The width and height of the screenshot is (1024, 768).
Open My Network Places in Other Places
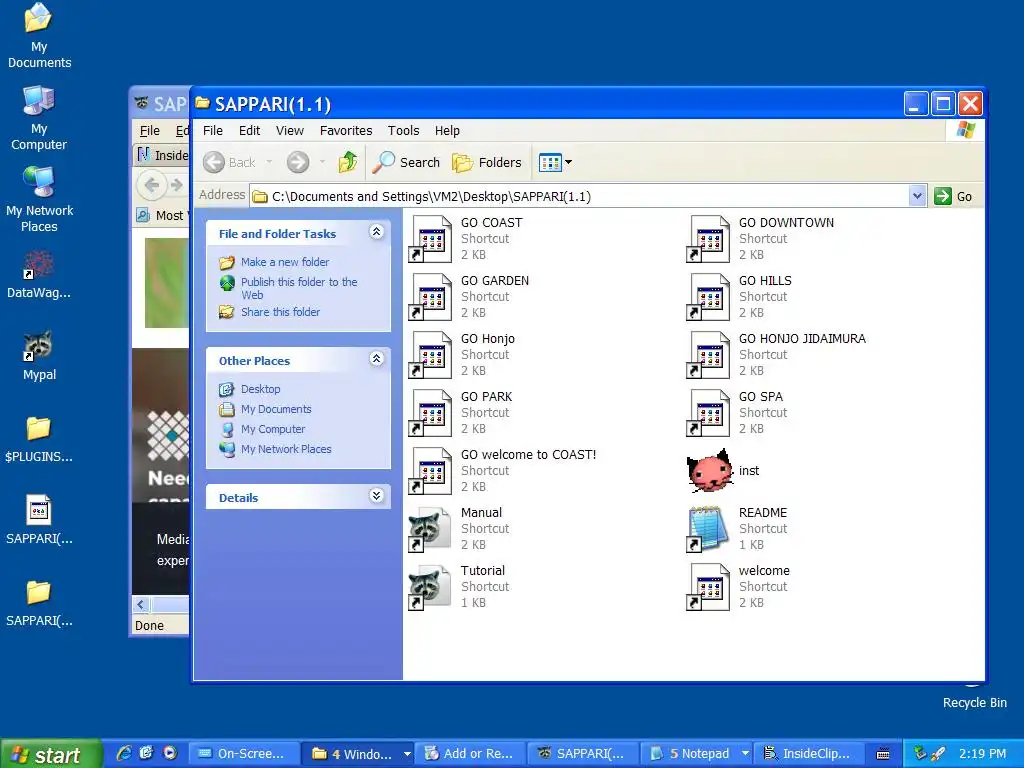[x=286, y=449]
